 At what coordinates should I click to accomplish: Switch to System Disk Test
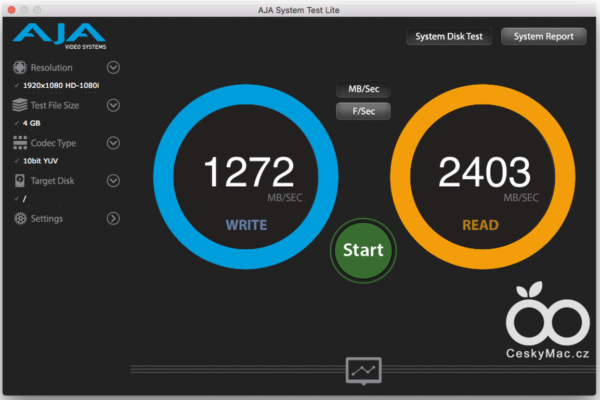448,37
